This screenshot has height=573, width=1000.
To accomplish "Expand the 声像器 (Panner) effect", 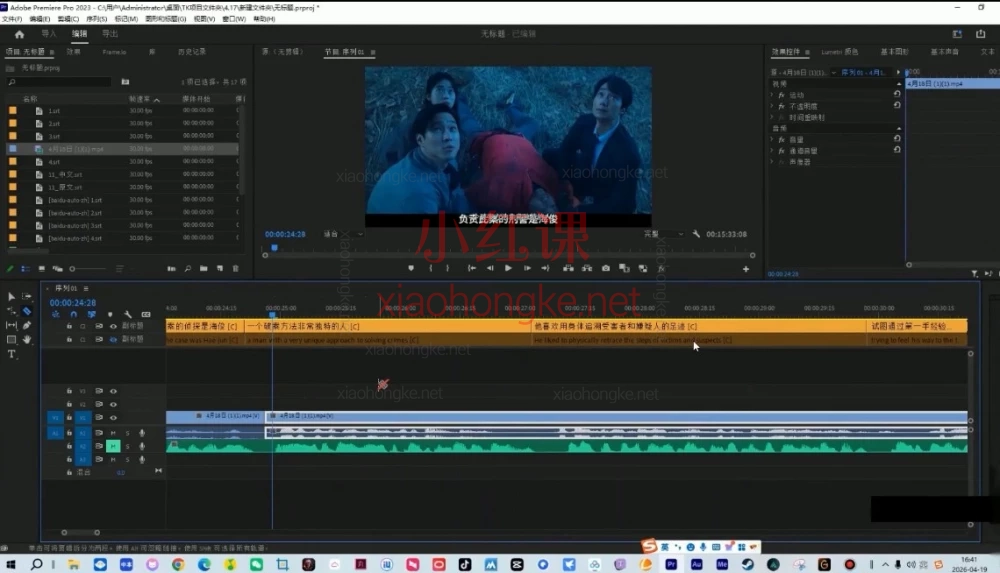I will coord(772,162).
